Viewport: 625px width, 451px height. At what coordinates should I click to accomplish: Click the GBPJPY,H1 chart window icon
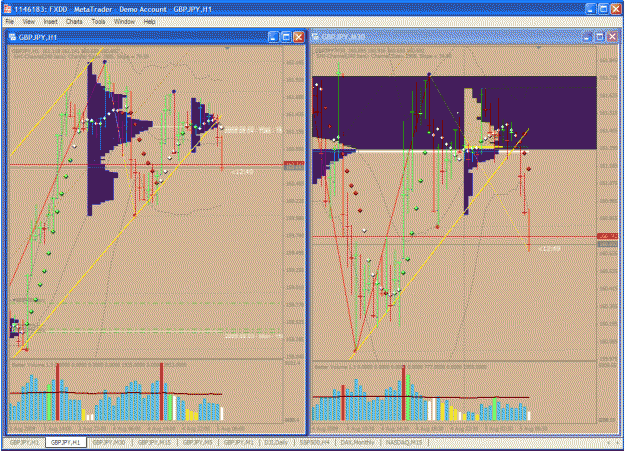click(12, 37)
